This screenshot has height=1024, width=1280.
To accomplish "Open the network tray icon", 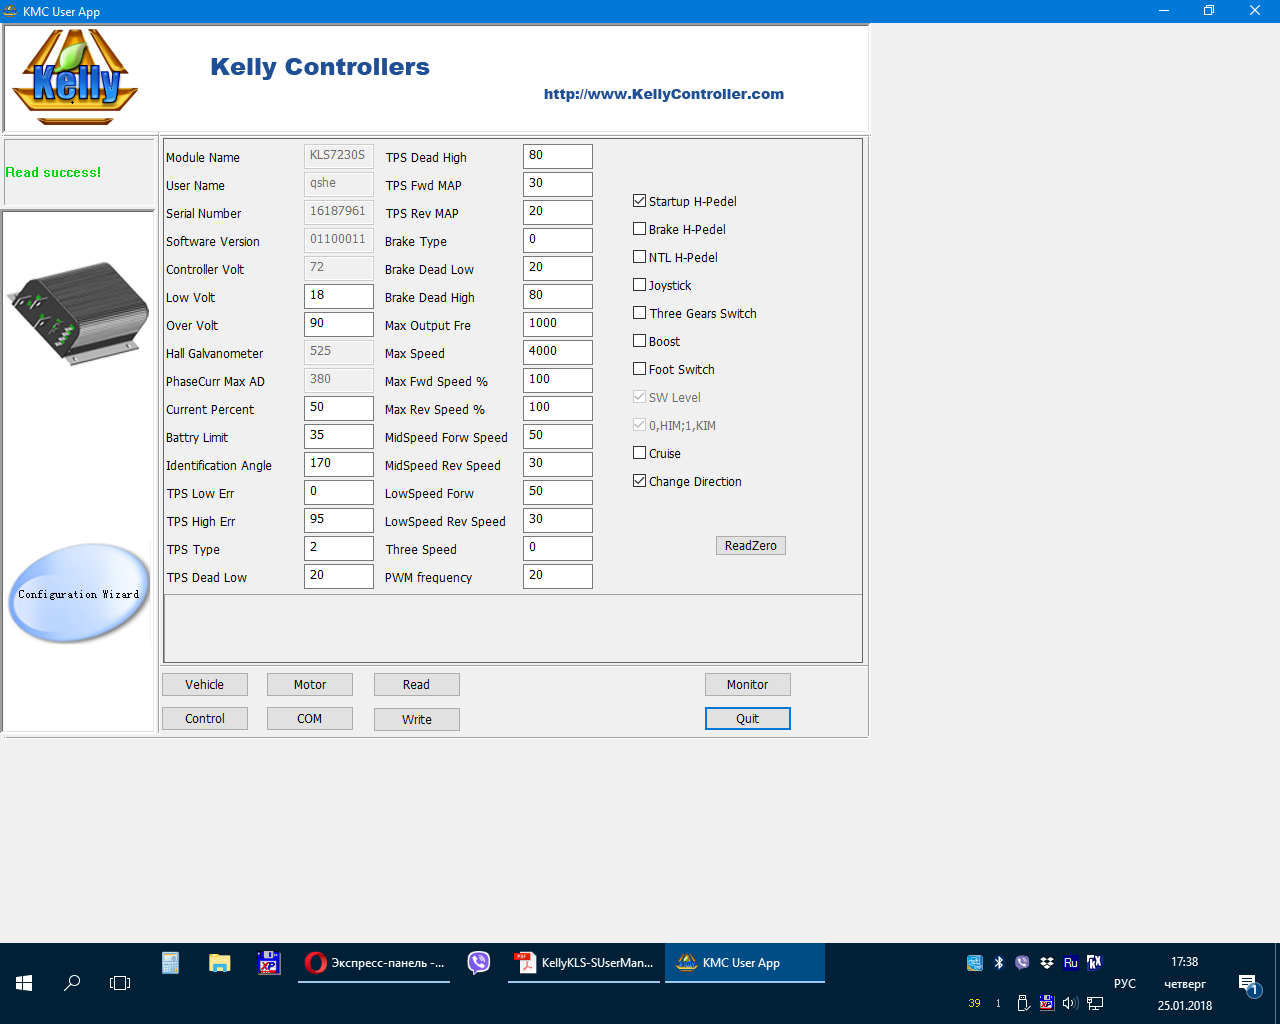I will 1095,1003.
